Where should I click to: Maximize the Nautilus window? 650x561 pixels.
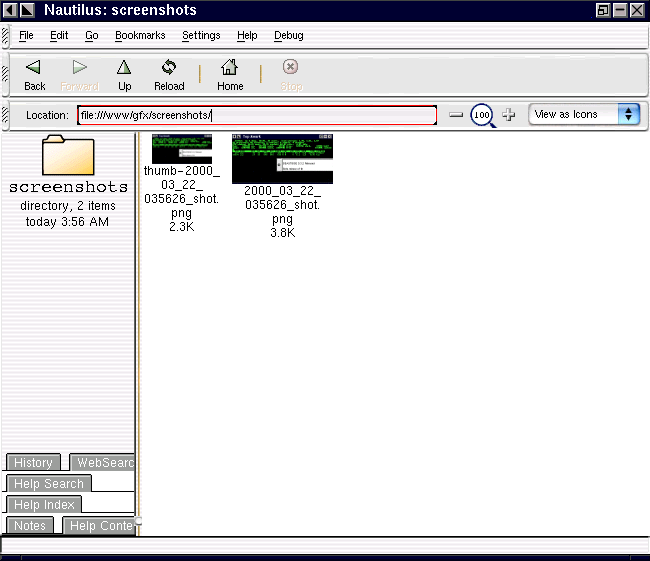(603, 10)
